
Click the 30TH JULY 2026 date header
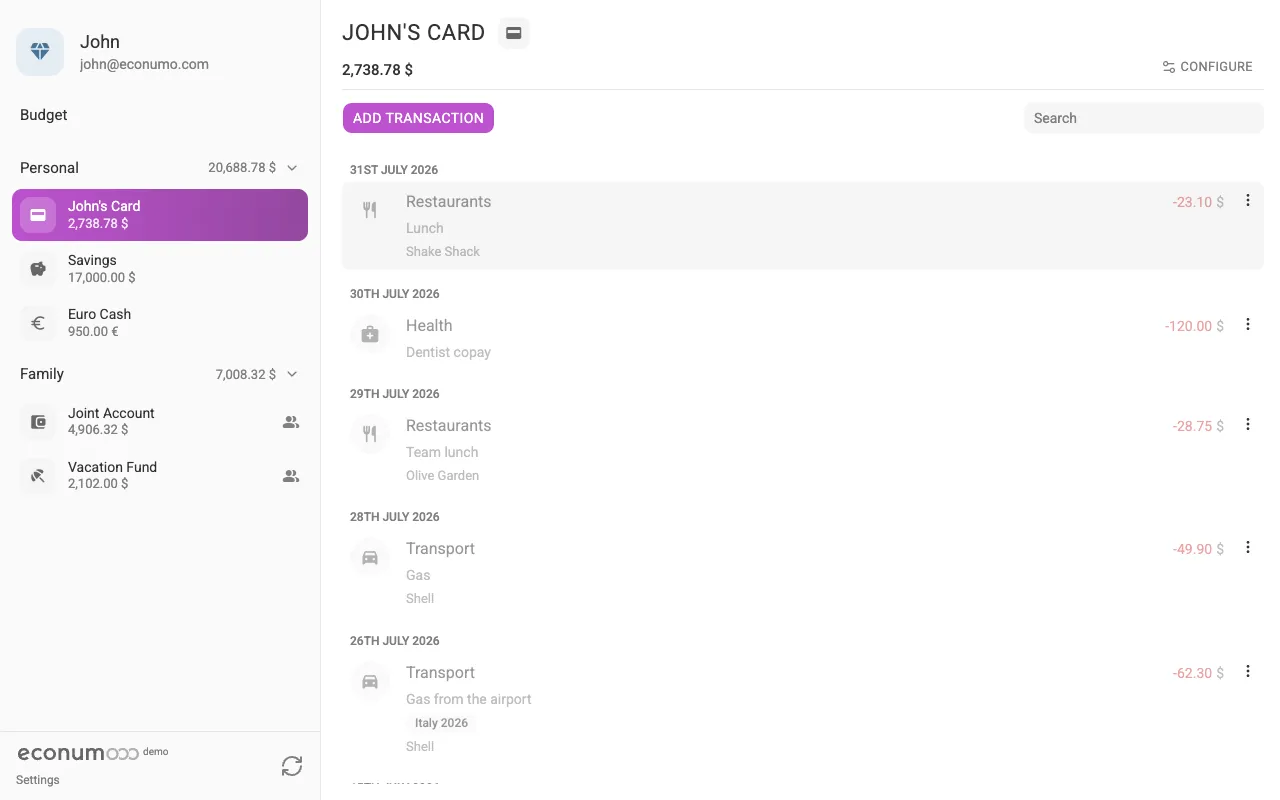coord(395,294)
